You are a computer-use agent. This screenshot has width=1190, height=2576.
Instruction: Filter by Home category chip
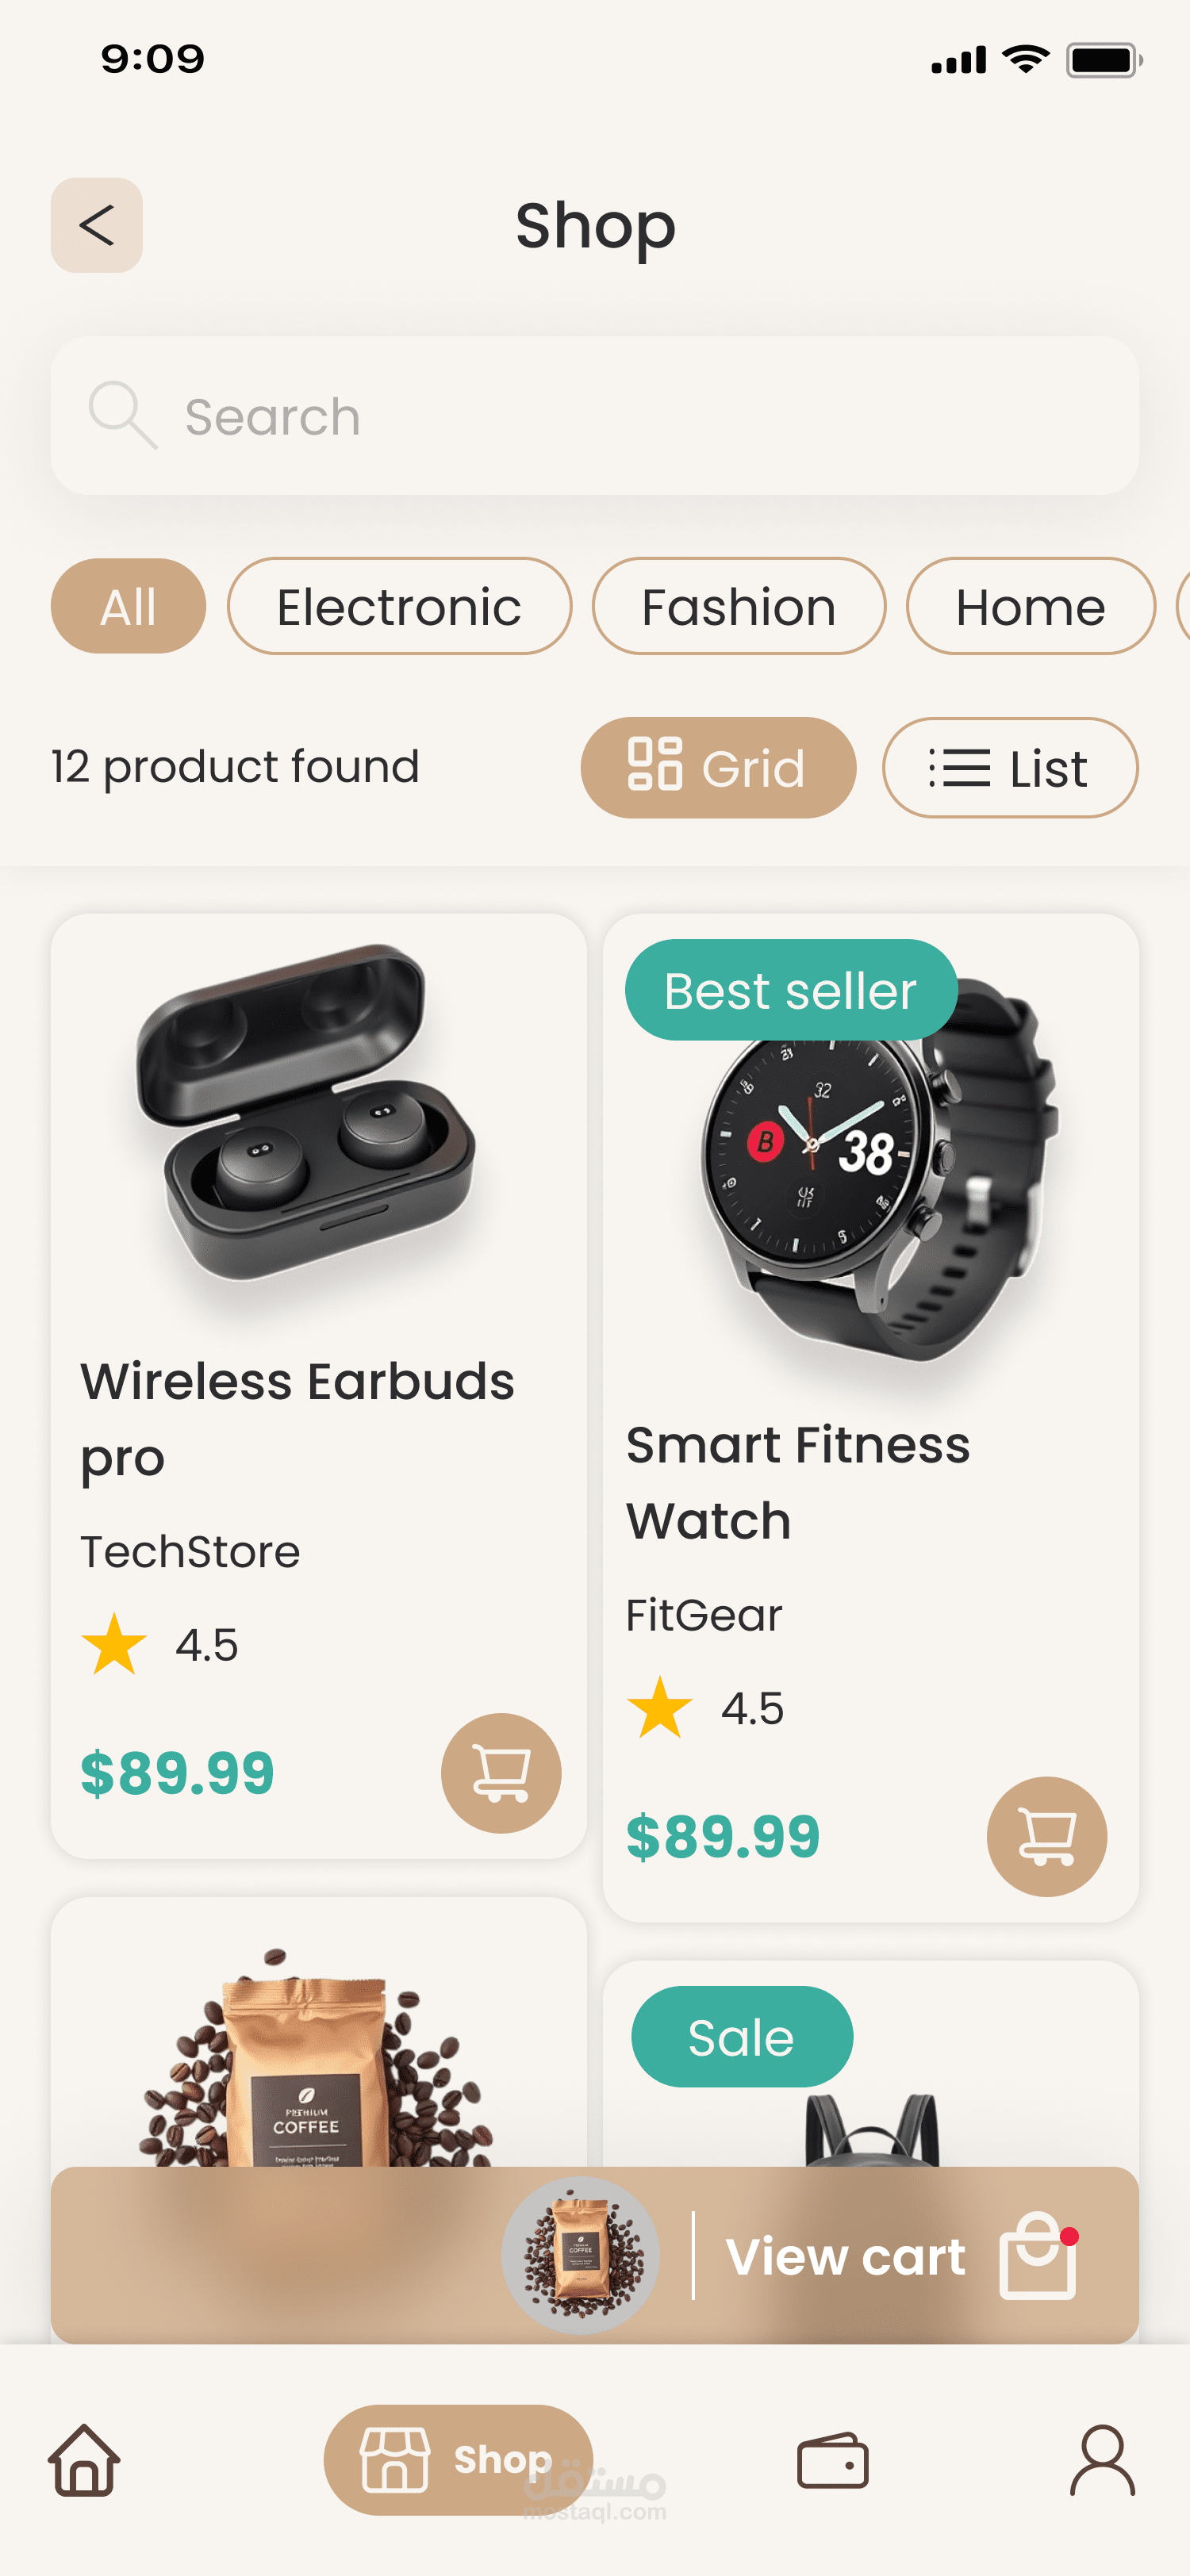click(x=1030, y=607)
